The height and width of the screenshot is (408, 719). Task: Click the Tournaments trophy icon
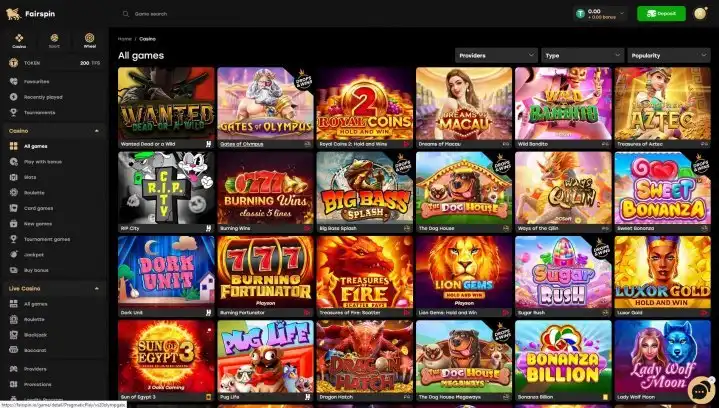click(x=13, y=112)
